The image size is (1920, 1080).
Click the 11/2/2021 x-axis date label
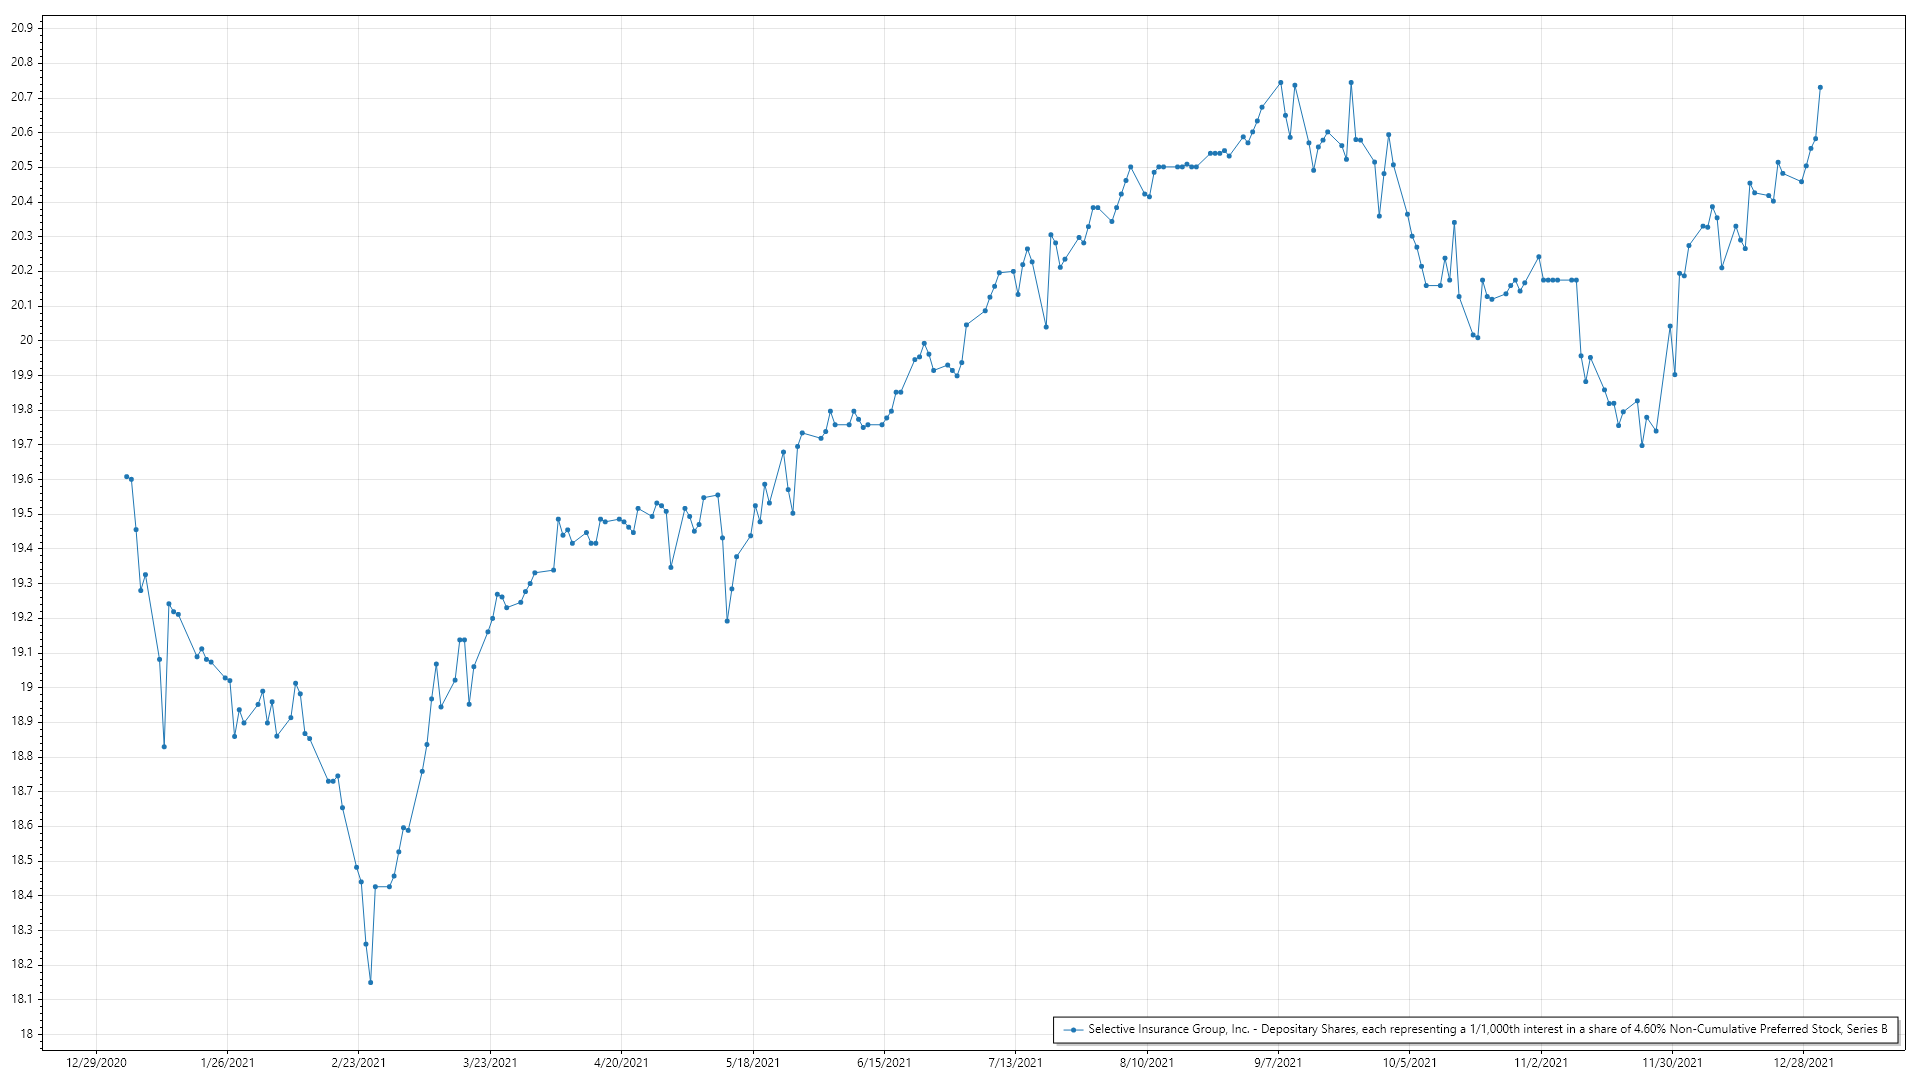1541,1062
